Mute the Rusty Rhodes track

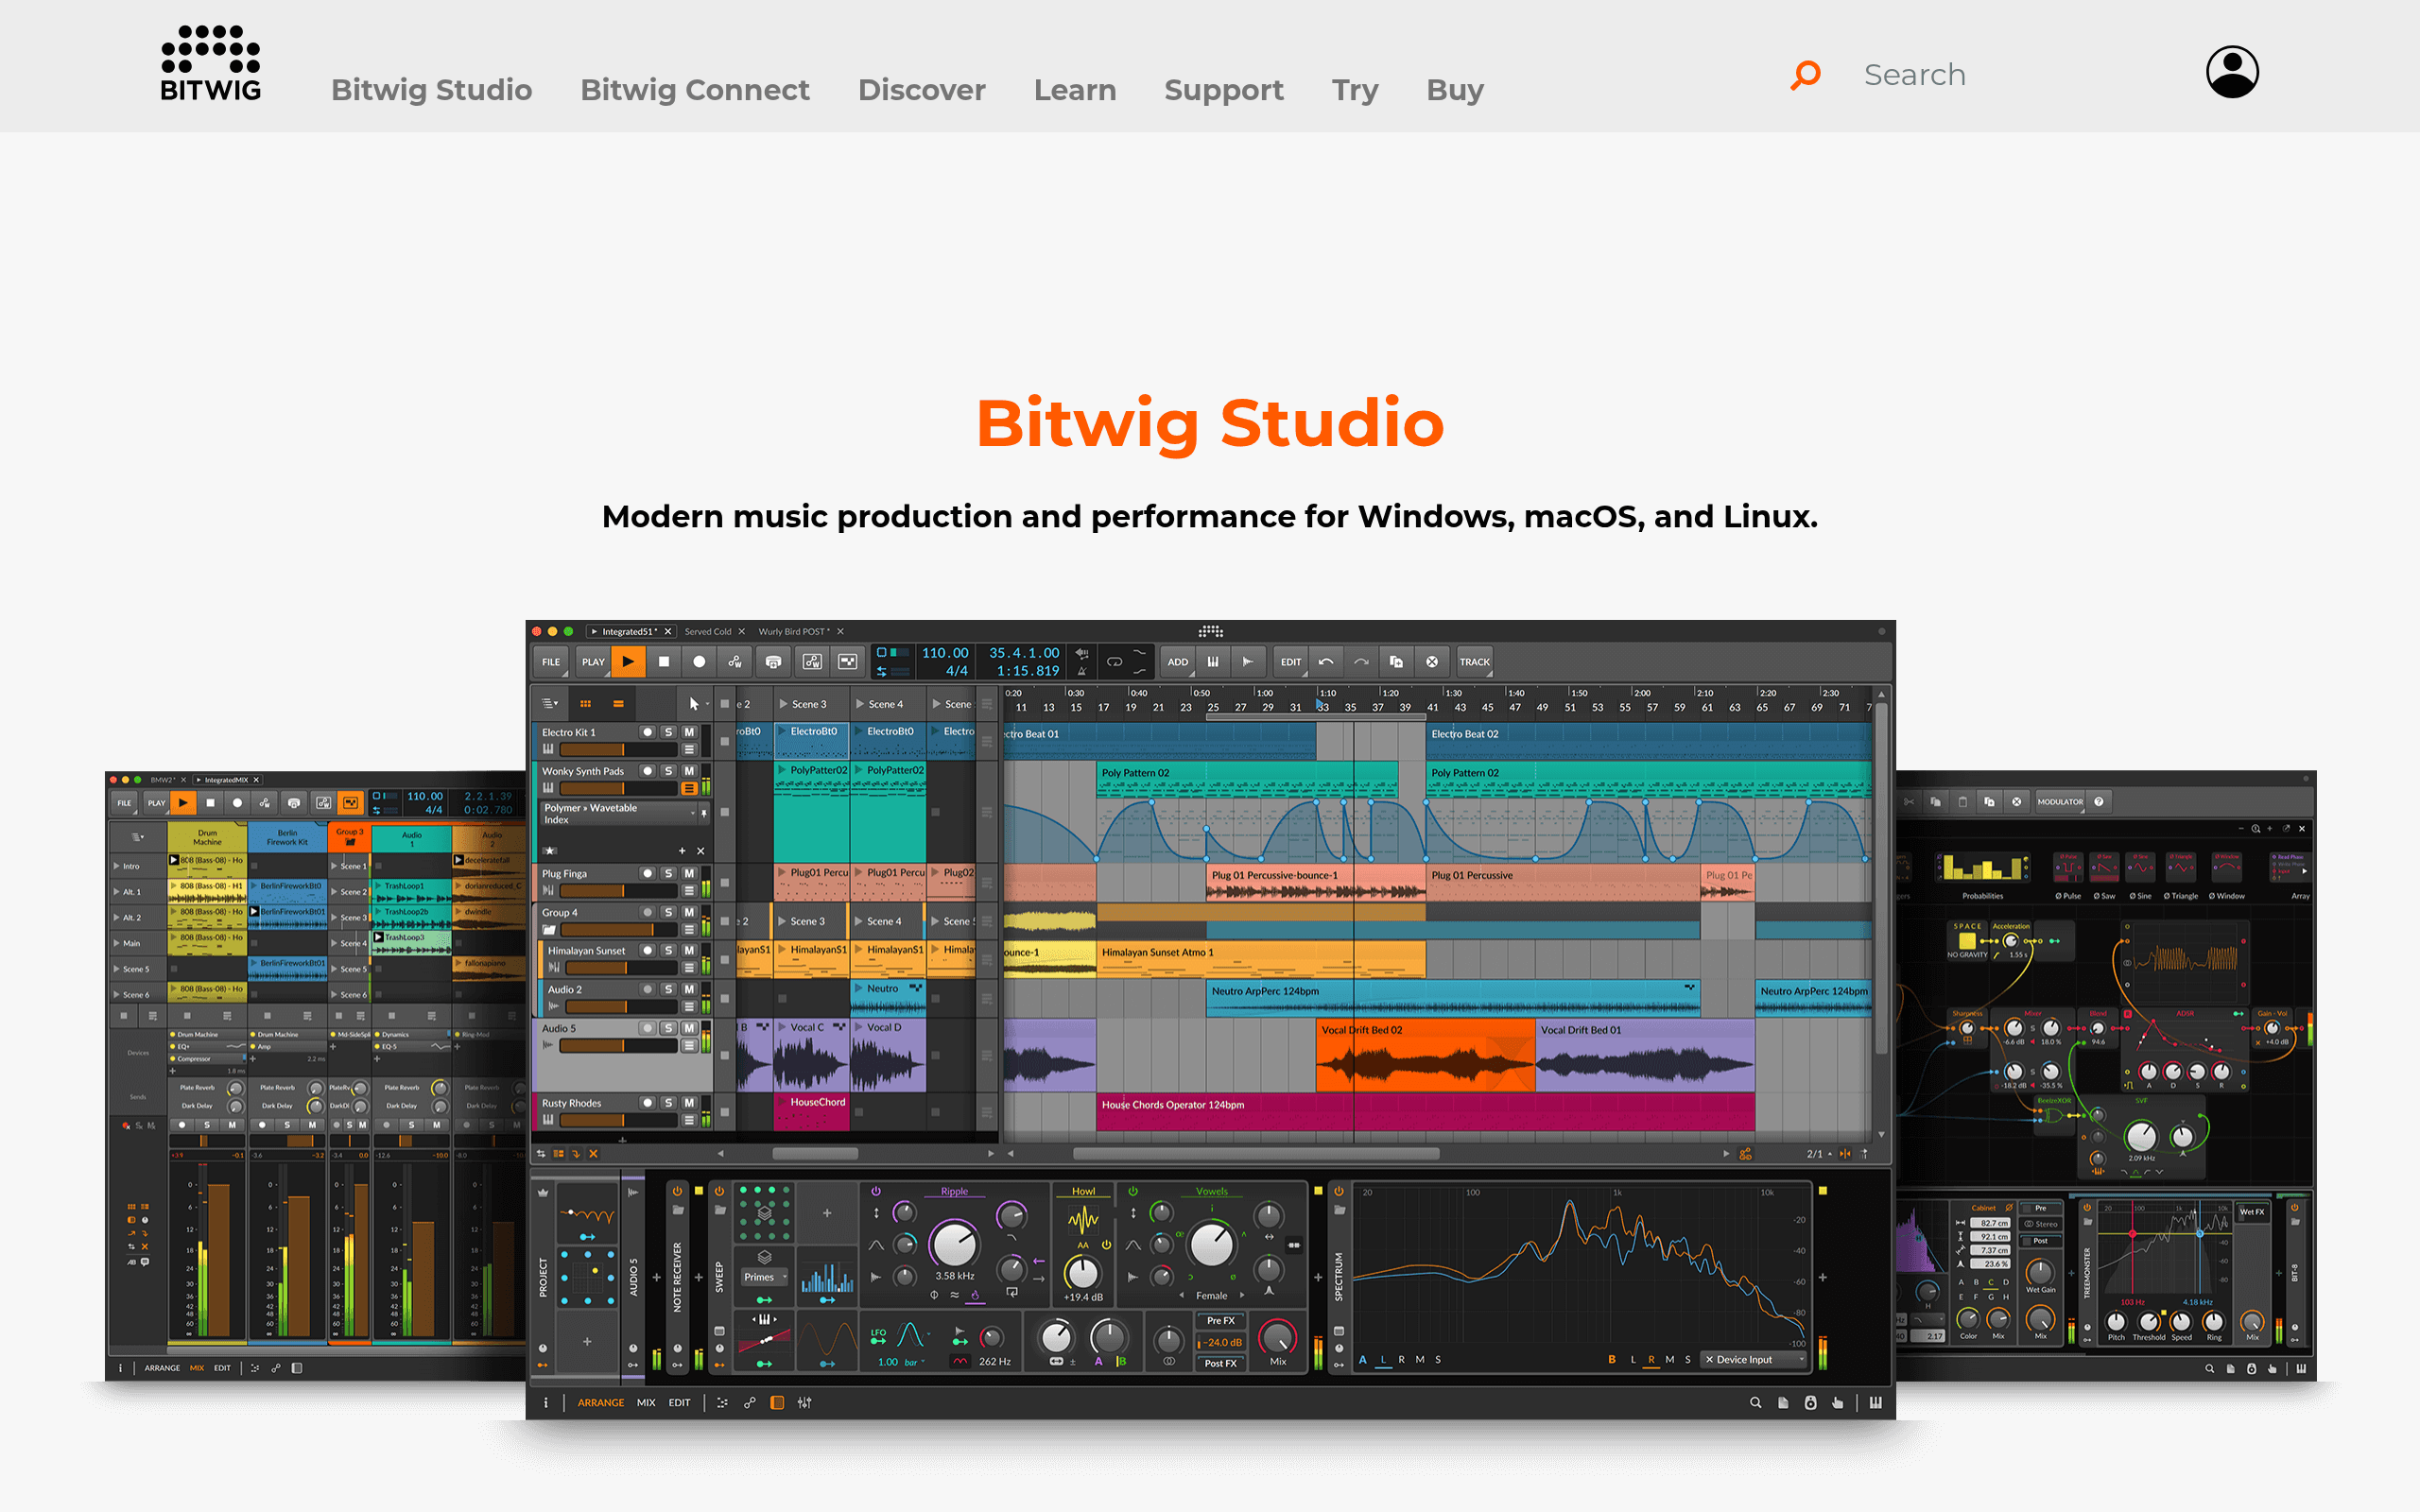(x=689, y=1102)
